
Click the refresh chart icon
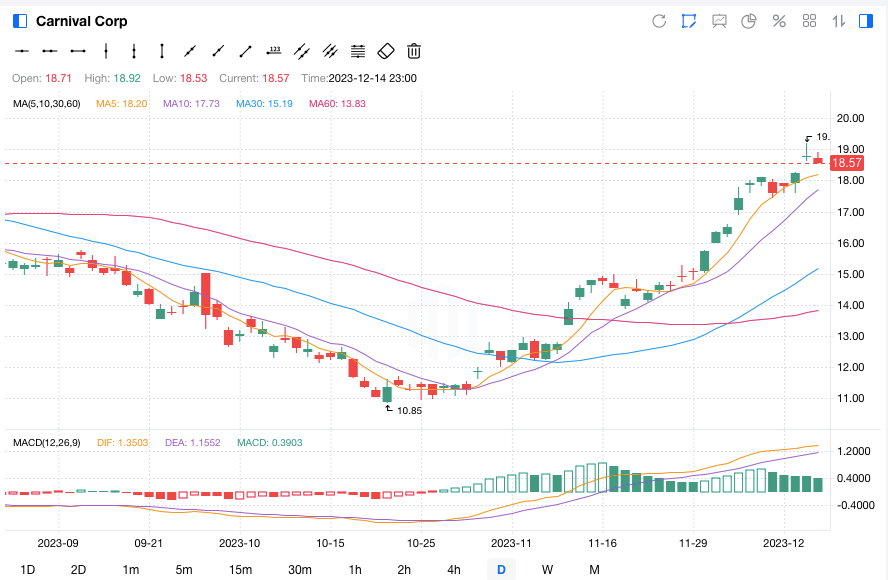pos(659,21)
